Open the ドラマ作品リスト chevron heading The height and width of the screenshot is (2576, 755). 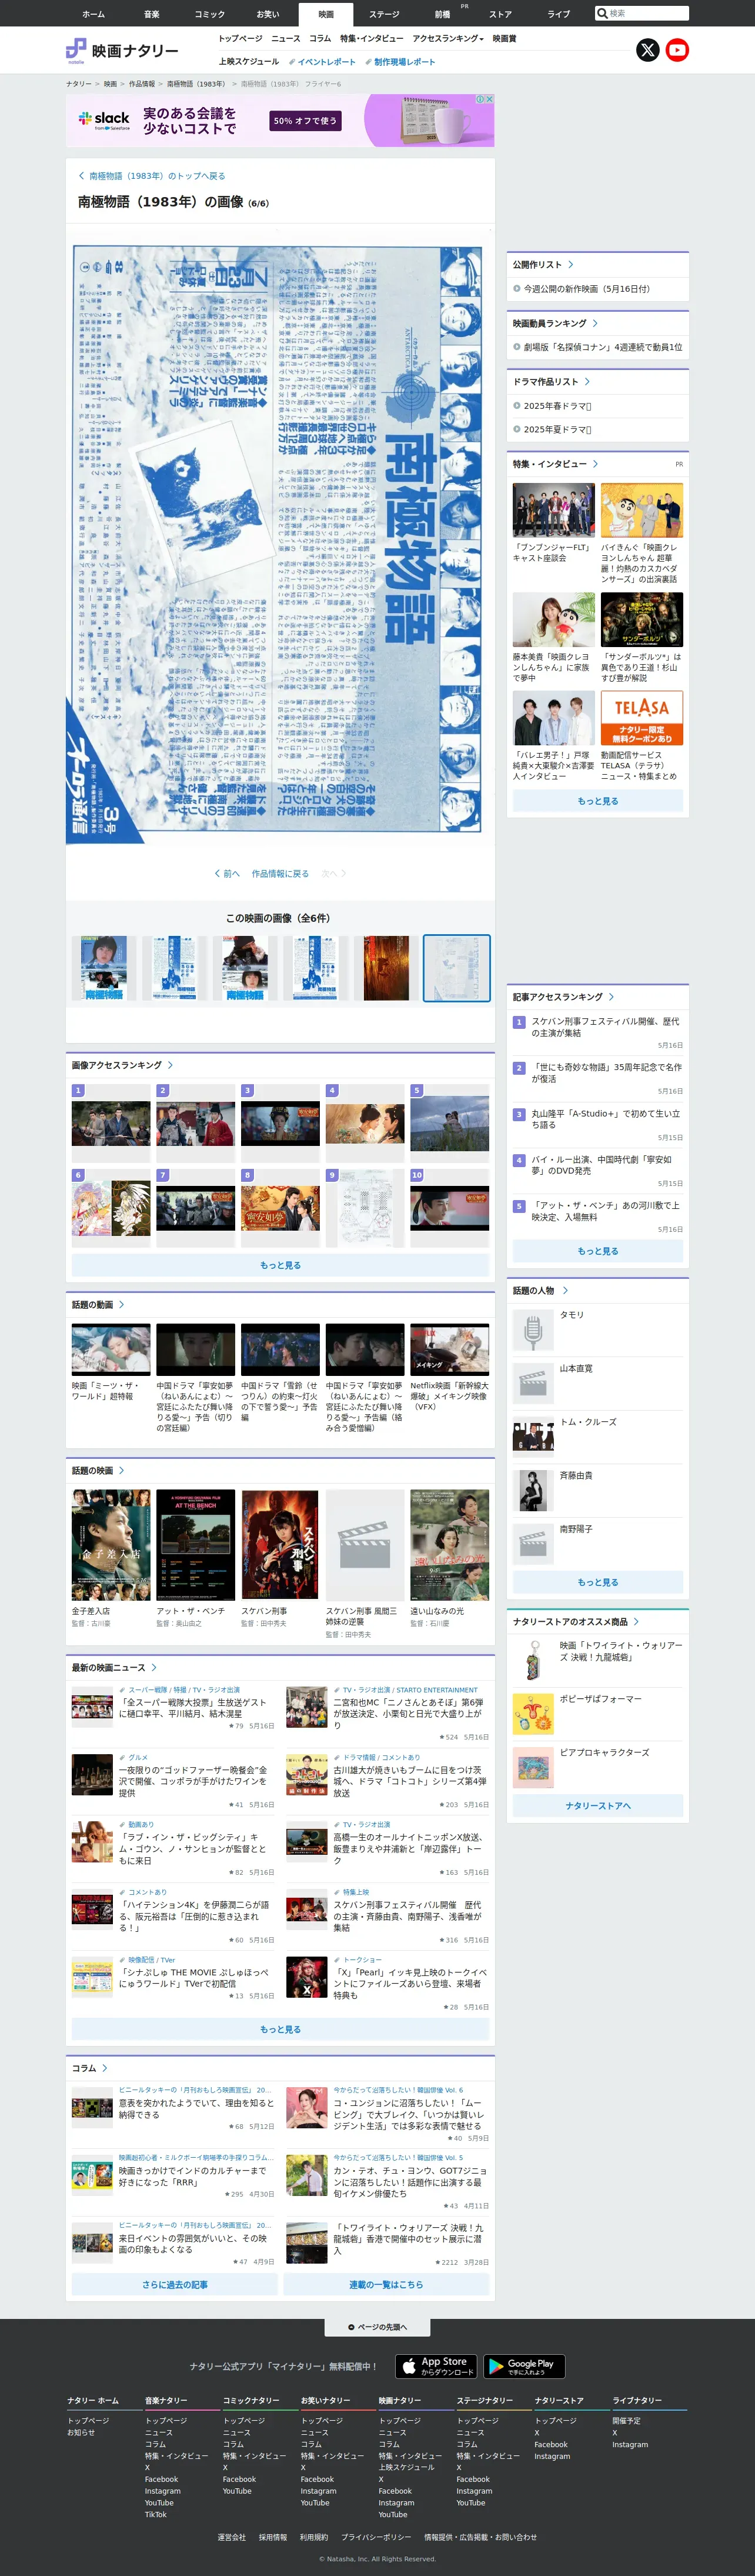click(551, 381)
